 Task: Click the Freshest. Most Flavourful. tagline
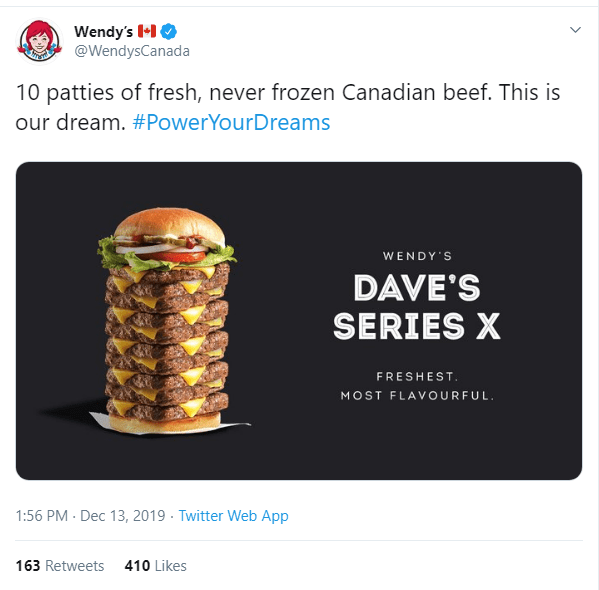point(417,386)
